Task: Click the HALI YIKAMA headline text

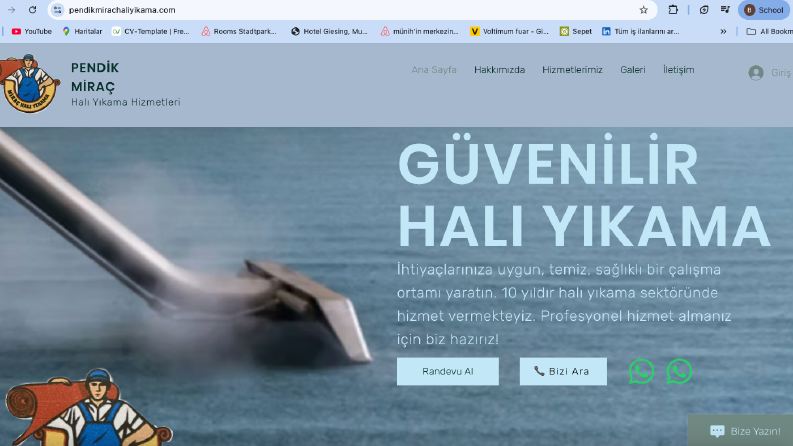Action: click(x=584, y=226)
